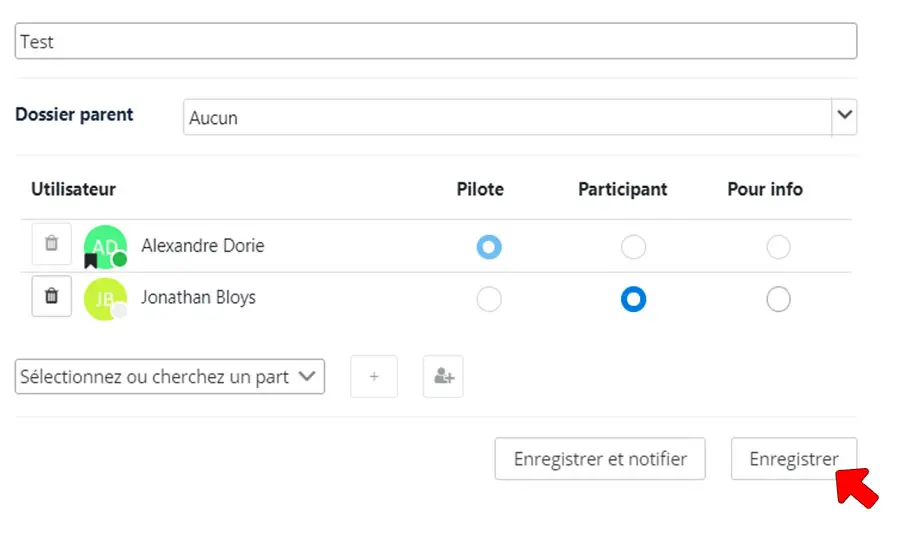Click Alexandre Dorie's AD avatar
Image resolution: width=900 pixels, height=557 pixels.
tap(104, 245)
